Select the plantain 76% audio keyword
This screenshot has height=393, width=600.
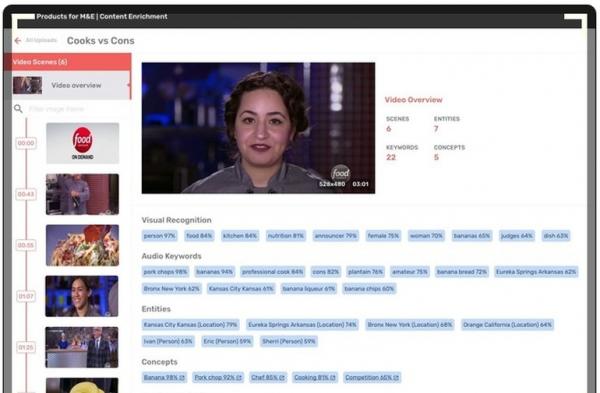pyautogui.click(x=365, y=272)
